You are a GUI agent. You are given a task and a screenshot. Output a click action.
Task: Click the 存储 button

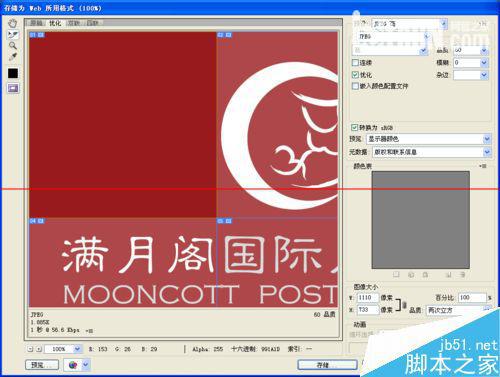[x=327, y=365]
